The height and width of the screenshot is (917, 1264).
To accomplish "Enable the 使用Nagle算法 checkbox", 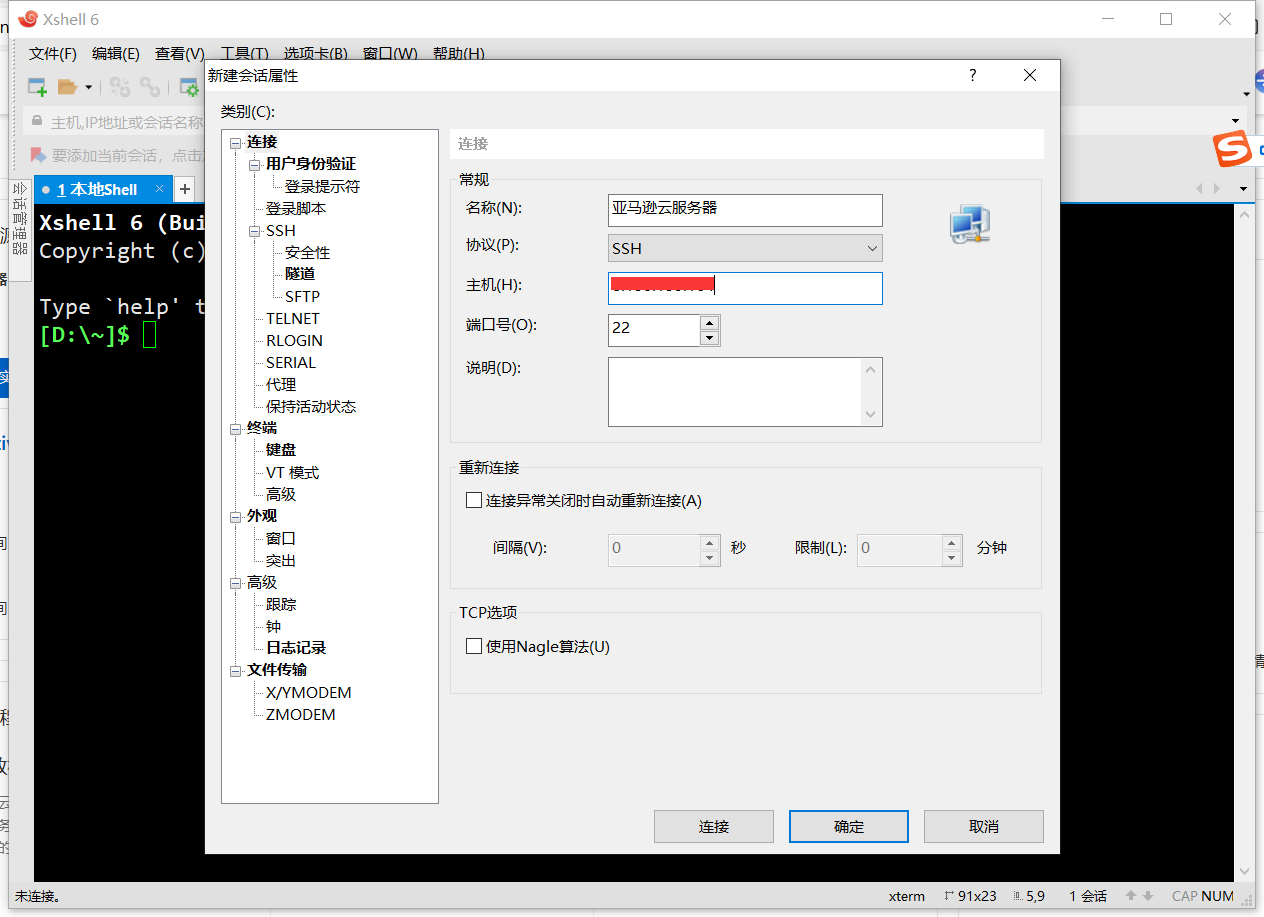I will [474, 646].
